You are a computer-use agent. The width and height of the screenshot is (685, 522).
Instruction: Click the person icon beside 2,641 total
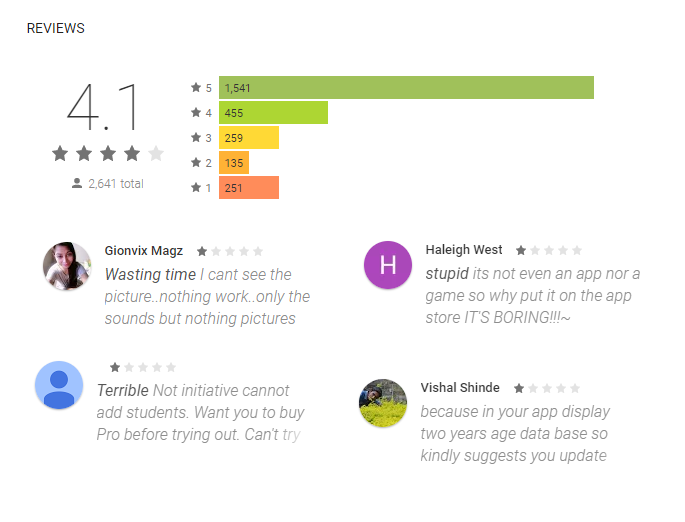pos(77,183)
